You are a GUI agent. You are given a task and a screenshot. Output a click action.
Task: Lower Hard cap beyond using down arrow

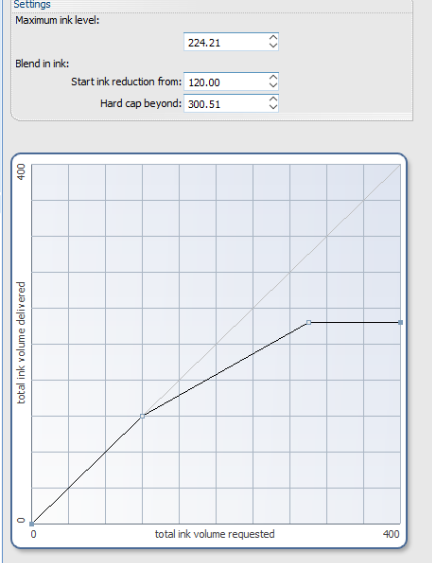coord(273,108)
